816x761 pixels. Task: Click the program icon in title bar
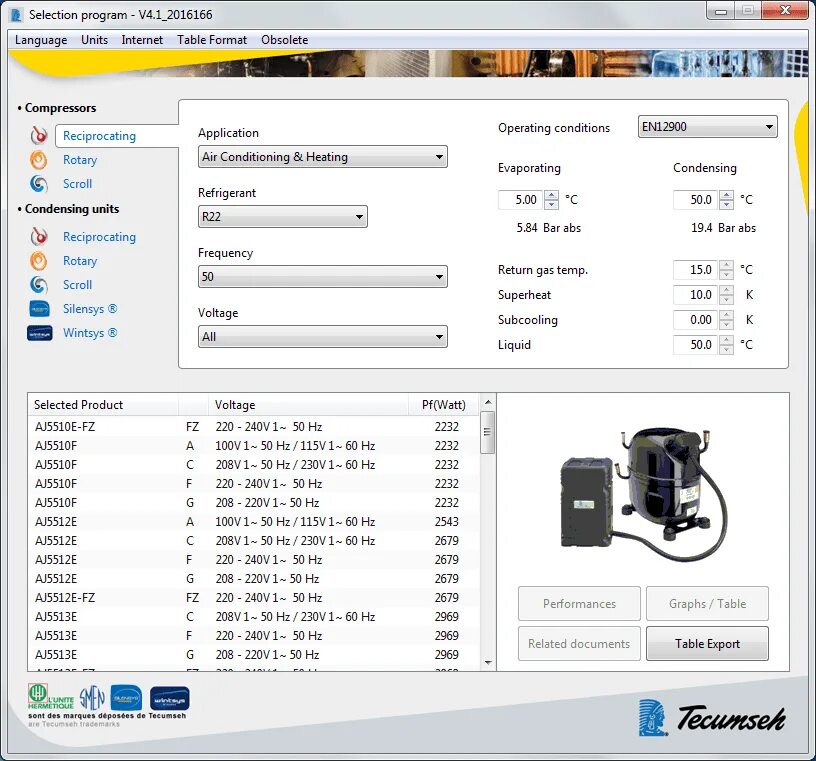click(16, 15)
